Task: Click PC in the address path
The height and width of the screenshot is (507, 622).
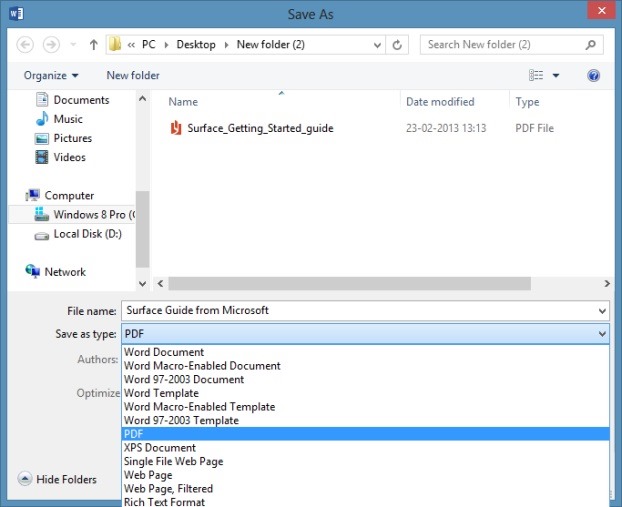Action: click(x=149, y=44)
